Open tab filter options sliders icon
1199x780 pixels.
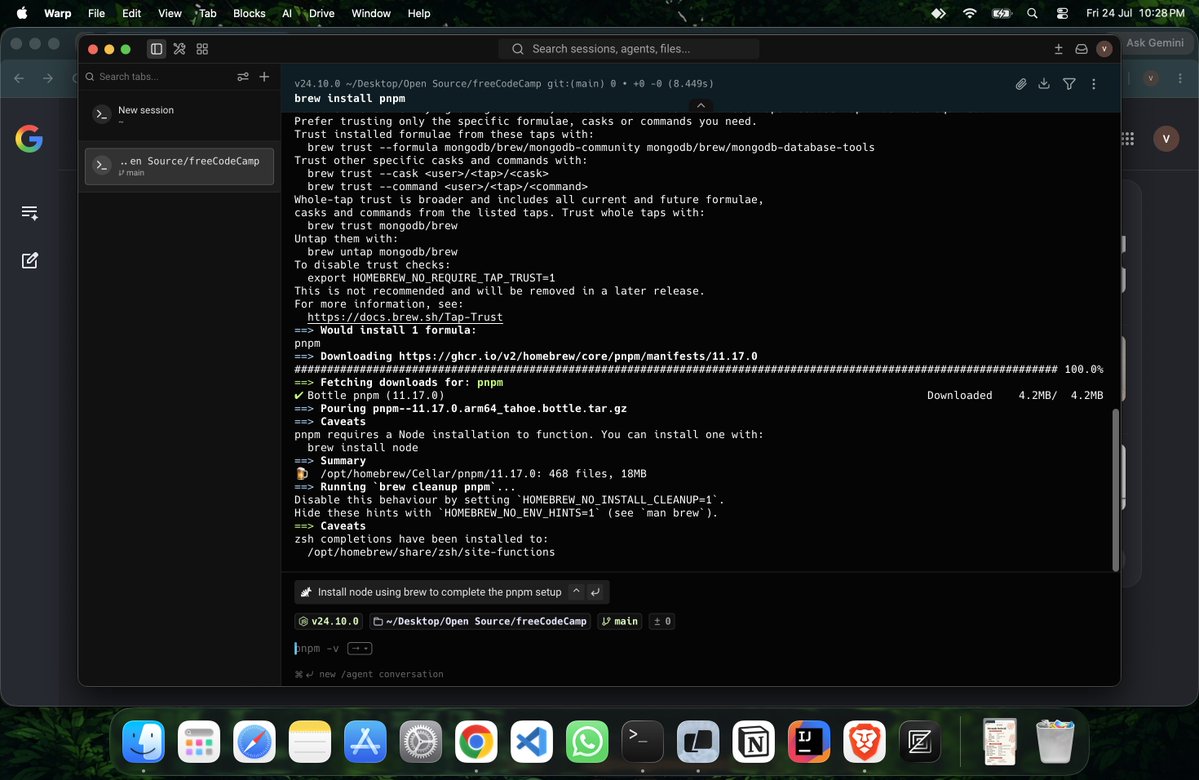click(x=242, y=76)
